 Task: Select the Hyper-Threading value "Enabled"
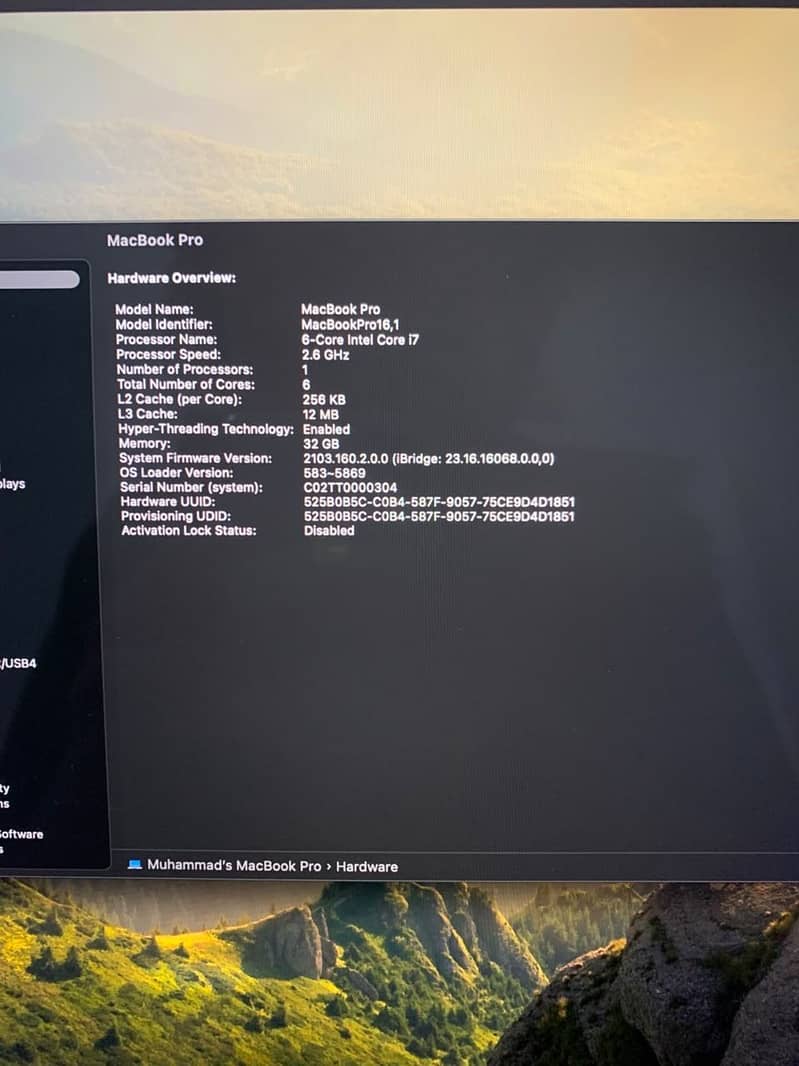pos(326,430)
